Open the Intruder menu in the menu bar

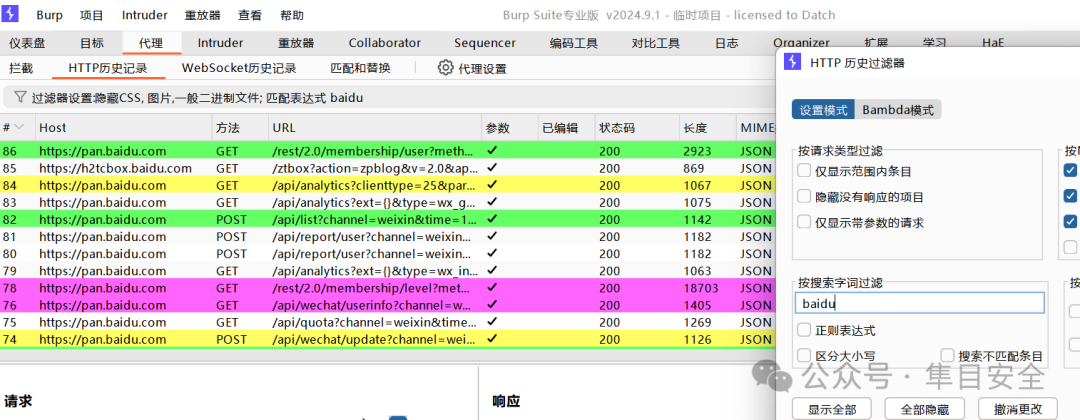point(145,15)
